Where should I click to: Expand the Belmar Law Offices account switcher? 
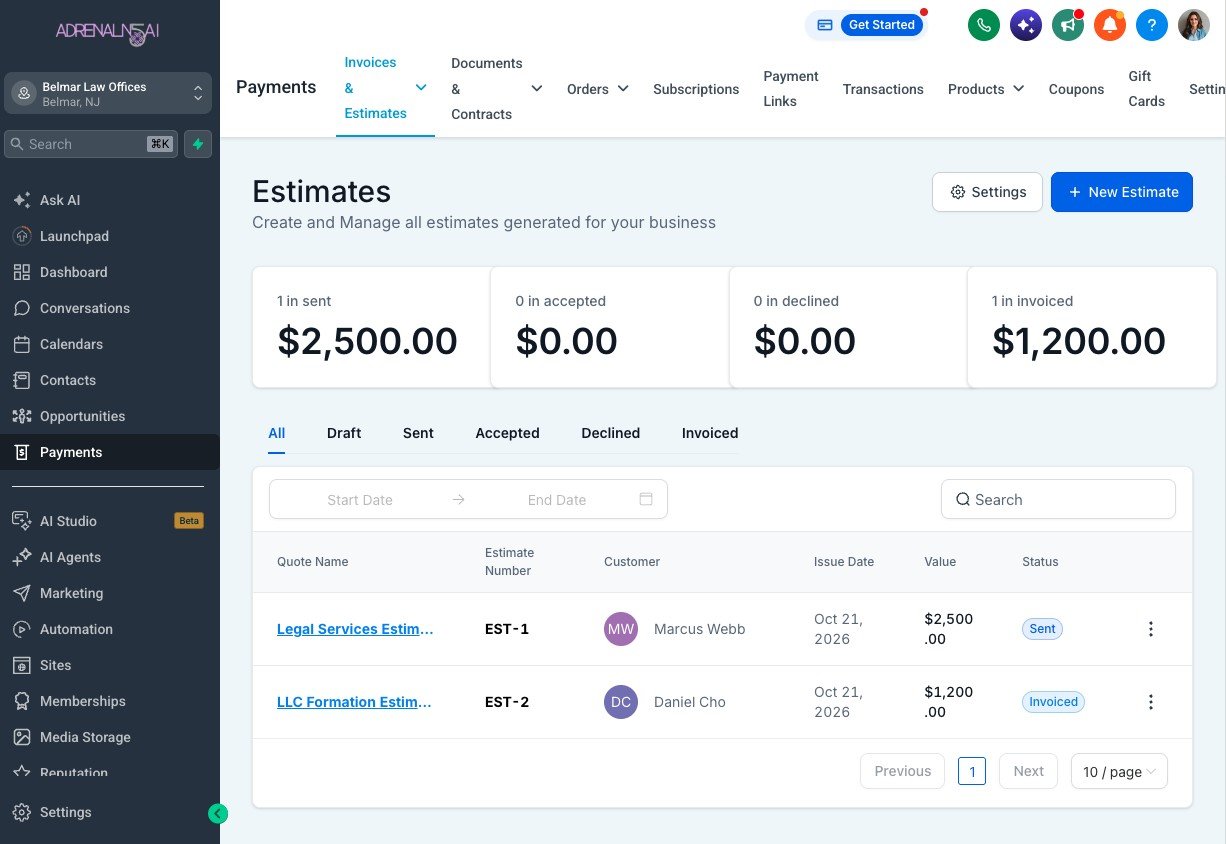point(108,93)
